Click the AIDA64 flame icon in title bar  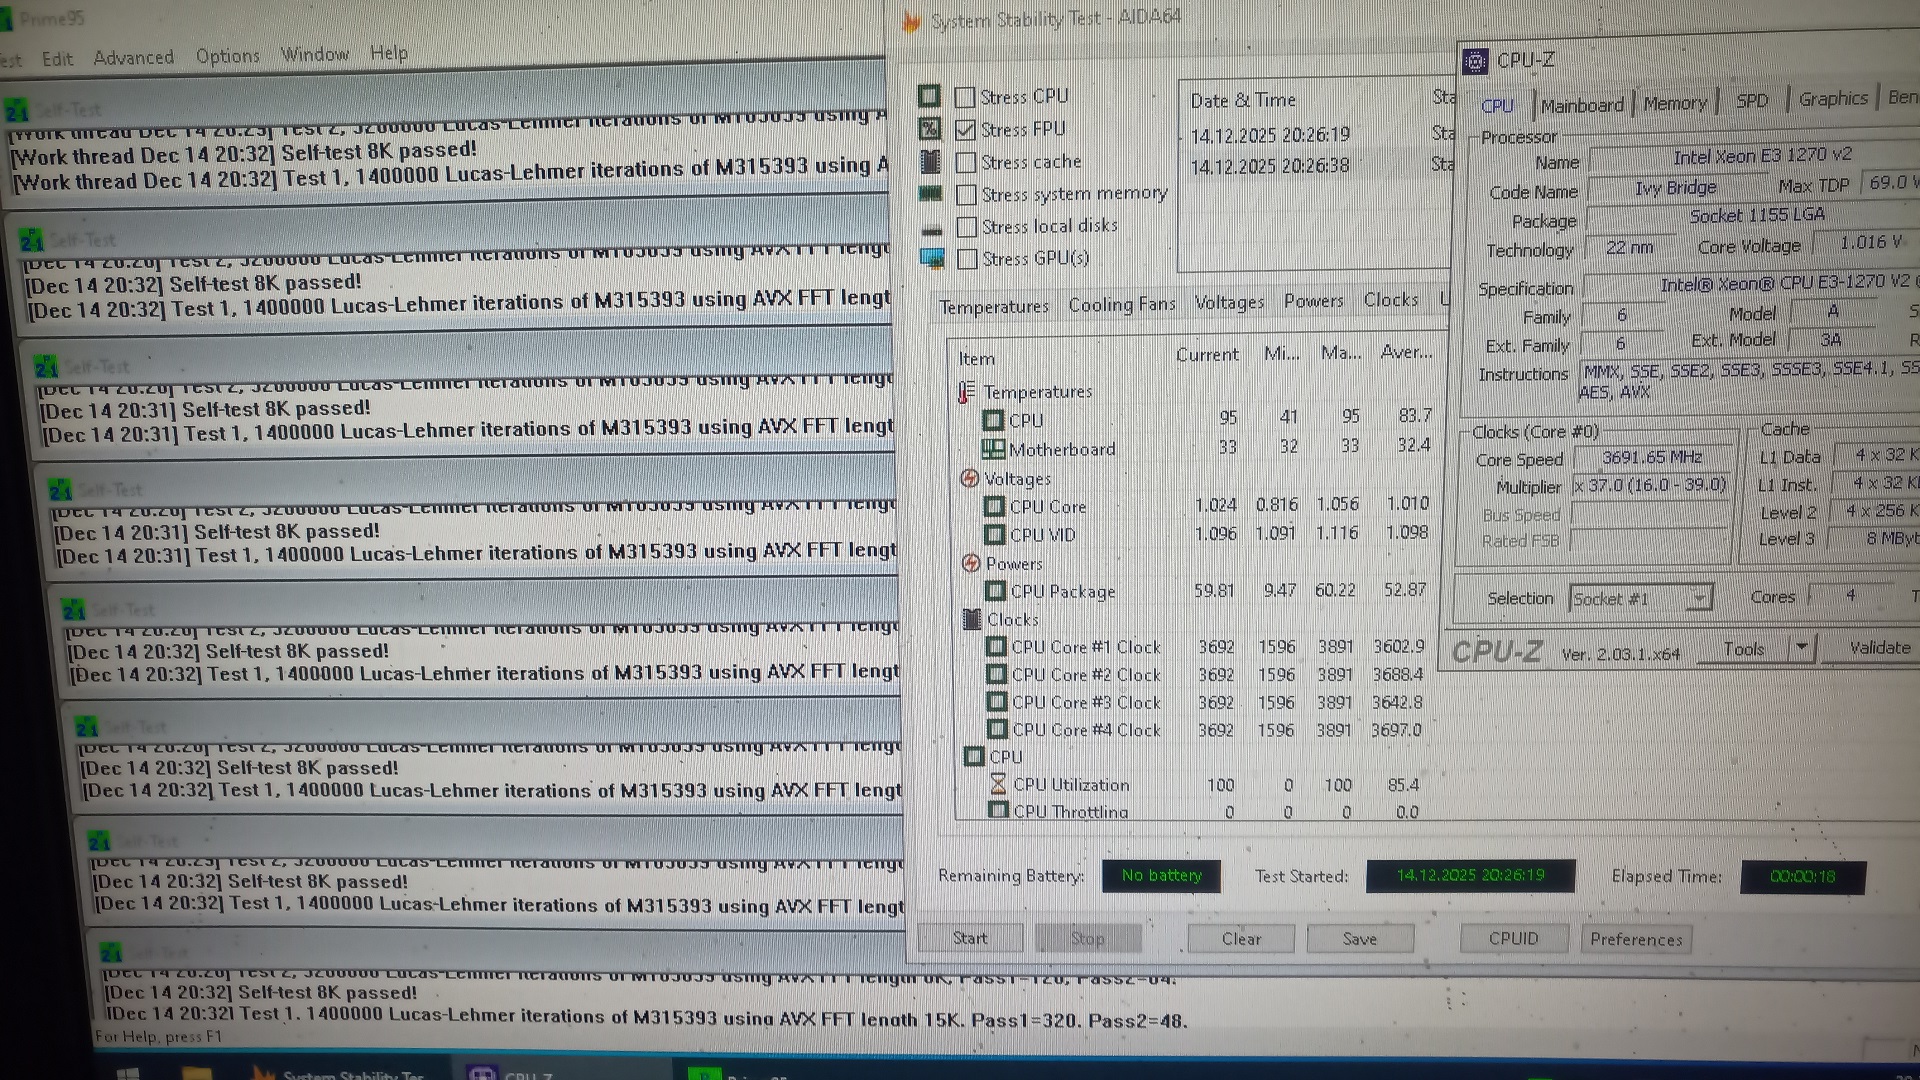911,21
